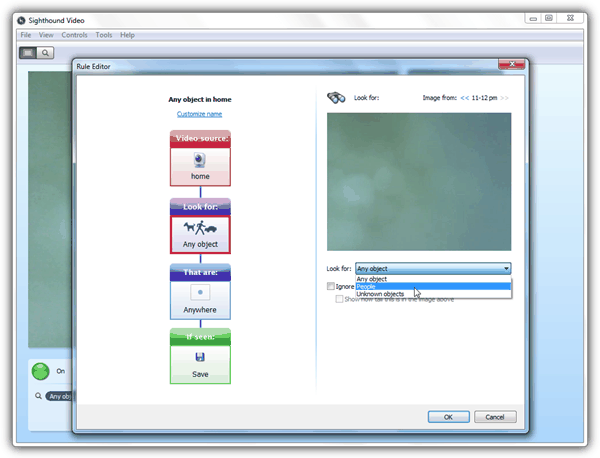
Task: Select the Anywhere region block
Action: pyautogui.click(x=200, y=300)
